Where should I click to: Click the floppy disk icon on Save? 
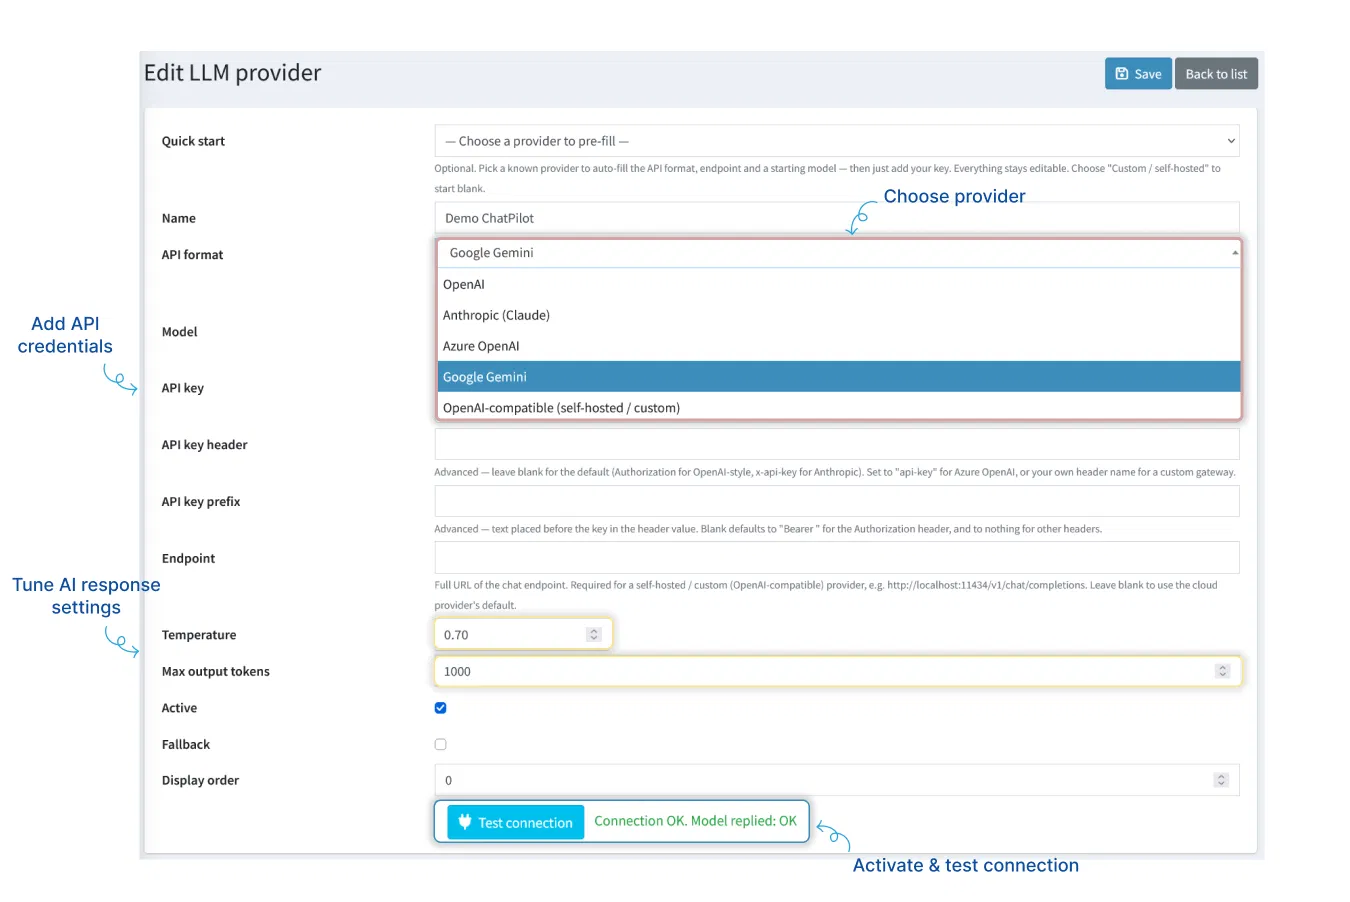(x=1122, y=74)
